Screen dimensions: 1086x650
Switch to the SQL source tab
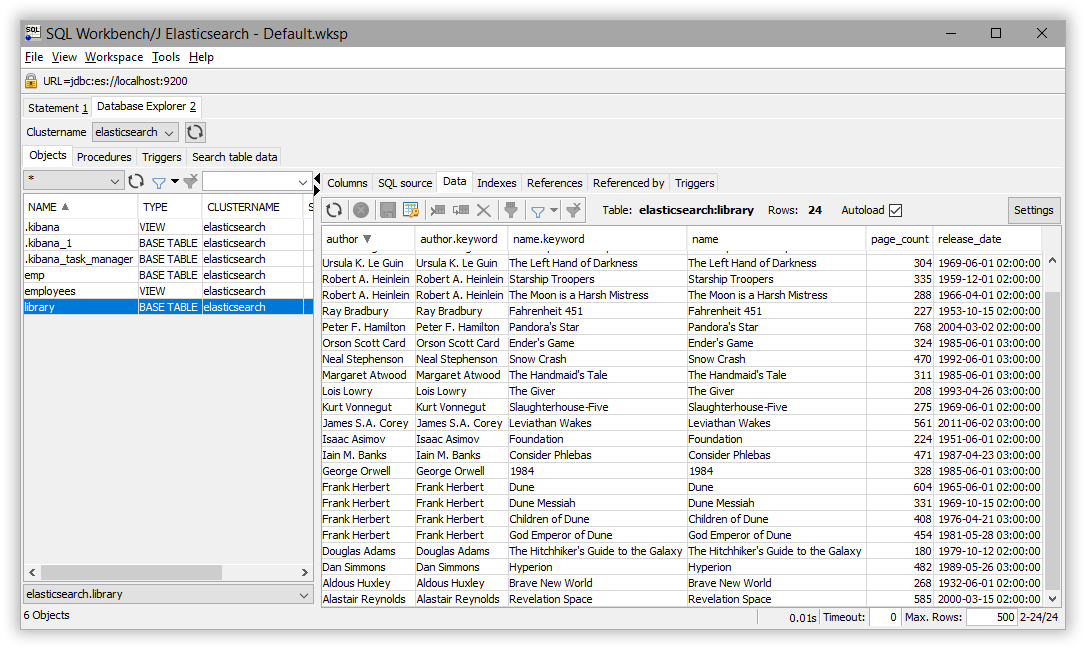tap(404, 182)
